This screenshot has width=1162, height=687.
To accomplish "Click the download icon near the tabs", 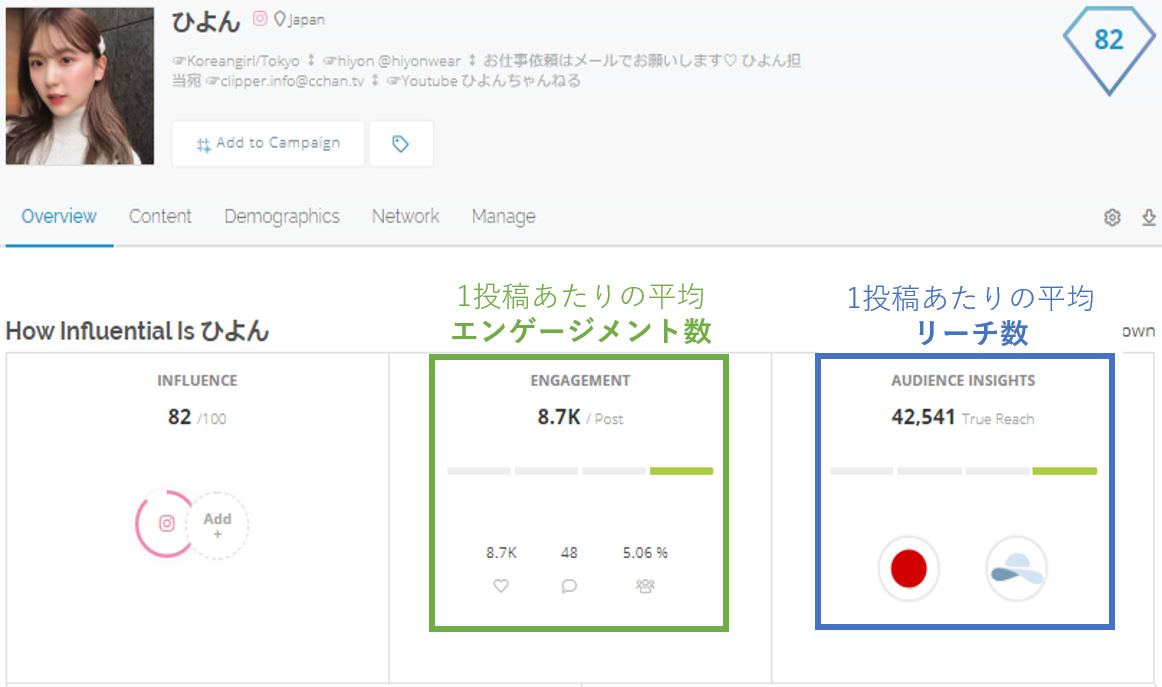I will point(1149,217).
